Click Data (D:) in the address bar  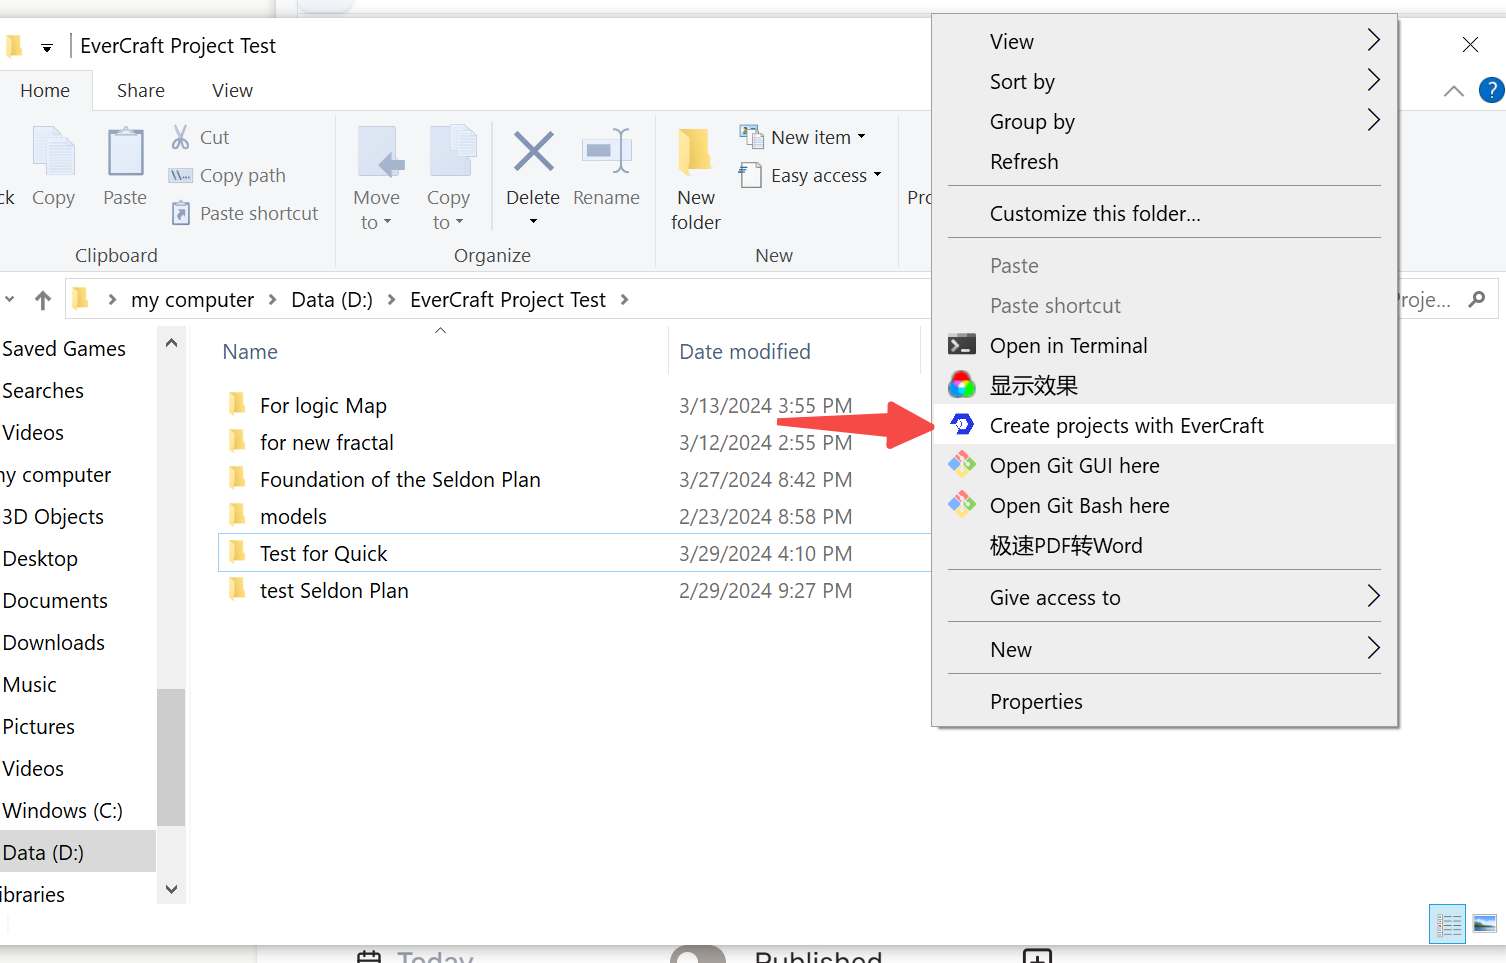pos(332,300)
